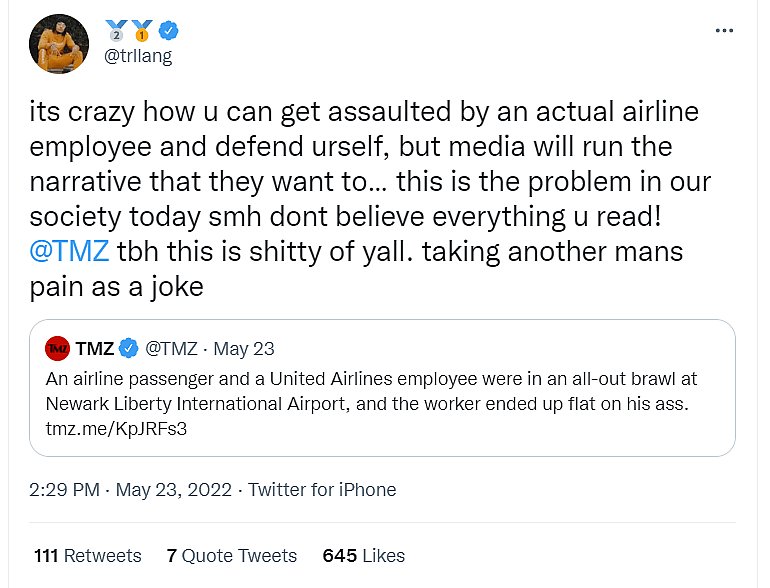The image size is (770, 588).
Task: View the 645 Likes list
Action: pos(363,555)
